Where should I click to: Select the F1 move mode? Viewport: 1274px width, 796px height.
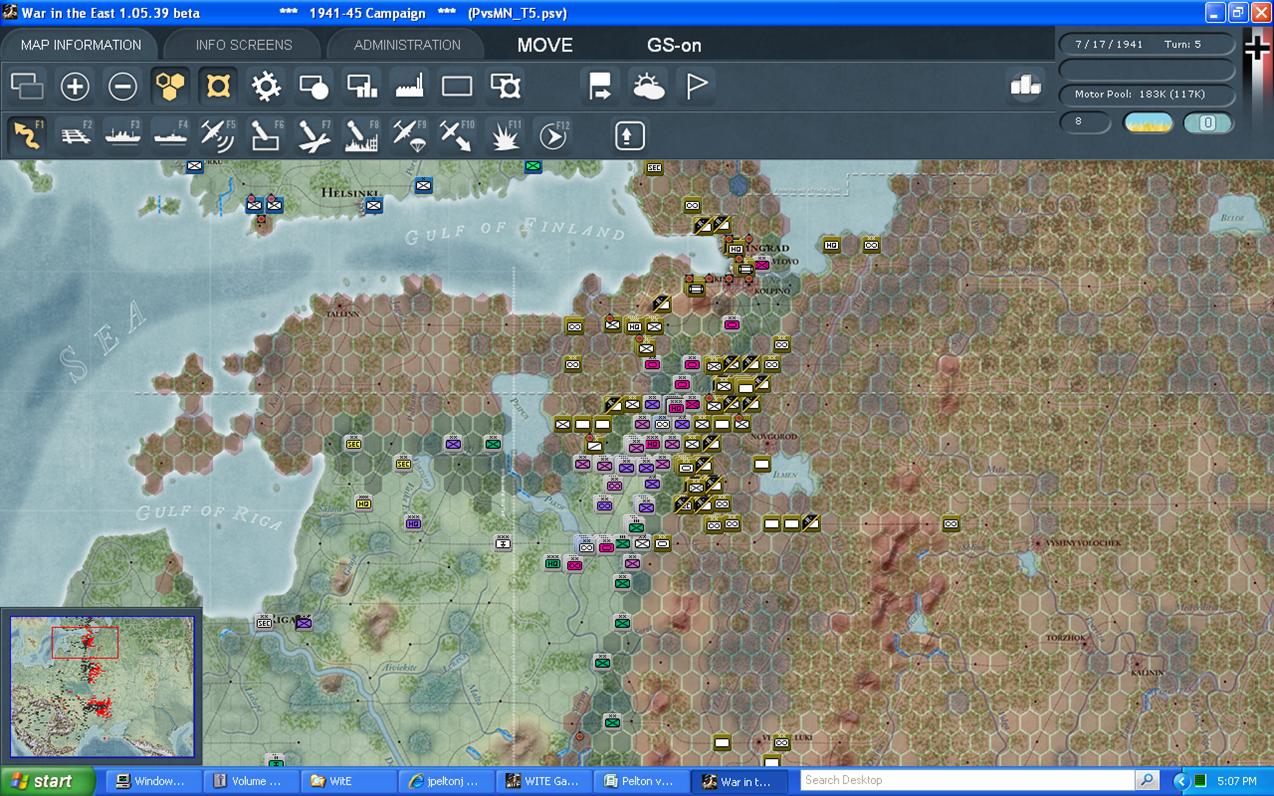point(27,135)
